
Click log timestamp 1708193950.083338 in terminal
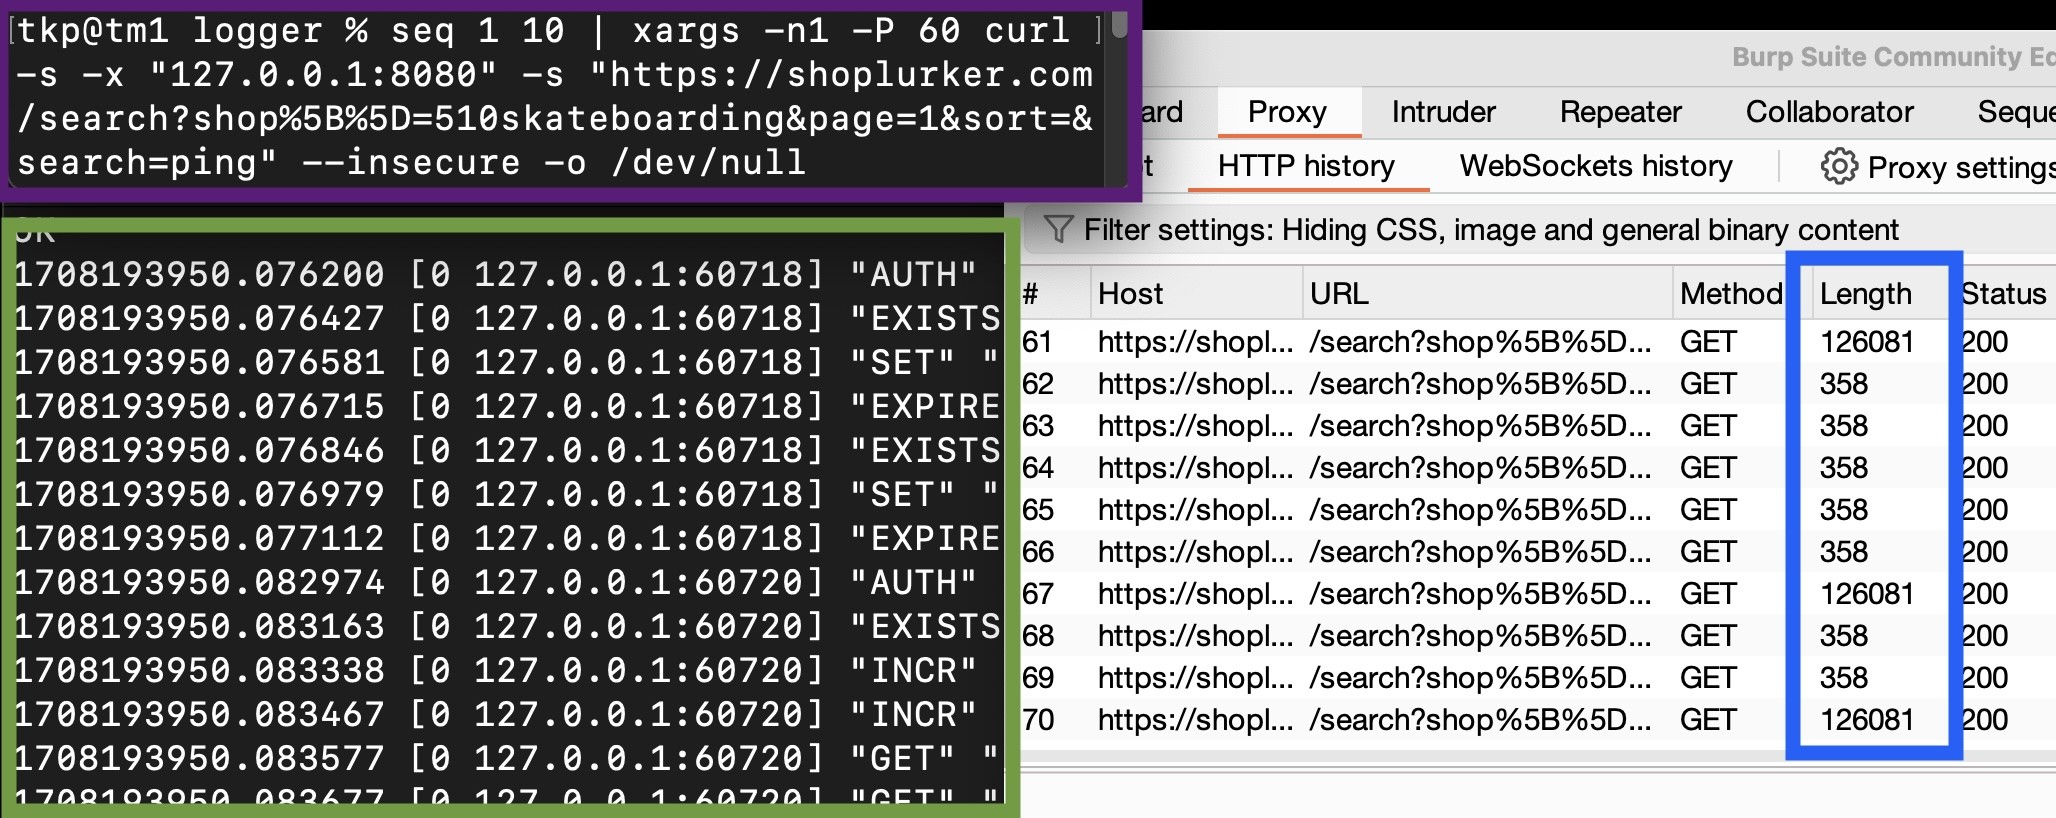[200, 670]
